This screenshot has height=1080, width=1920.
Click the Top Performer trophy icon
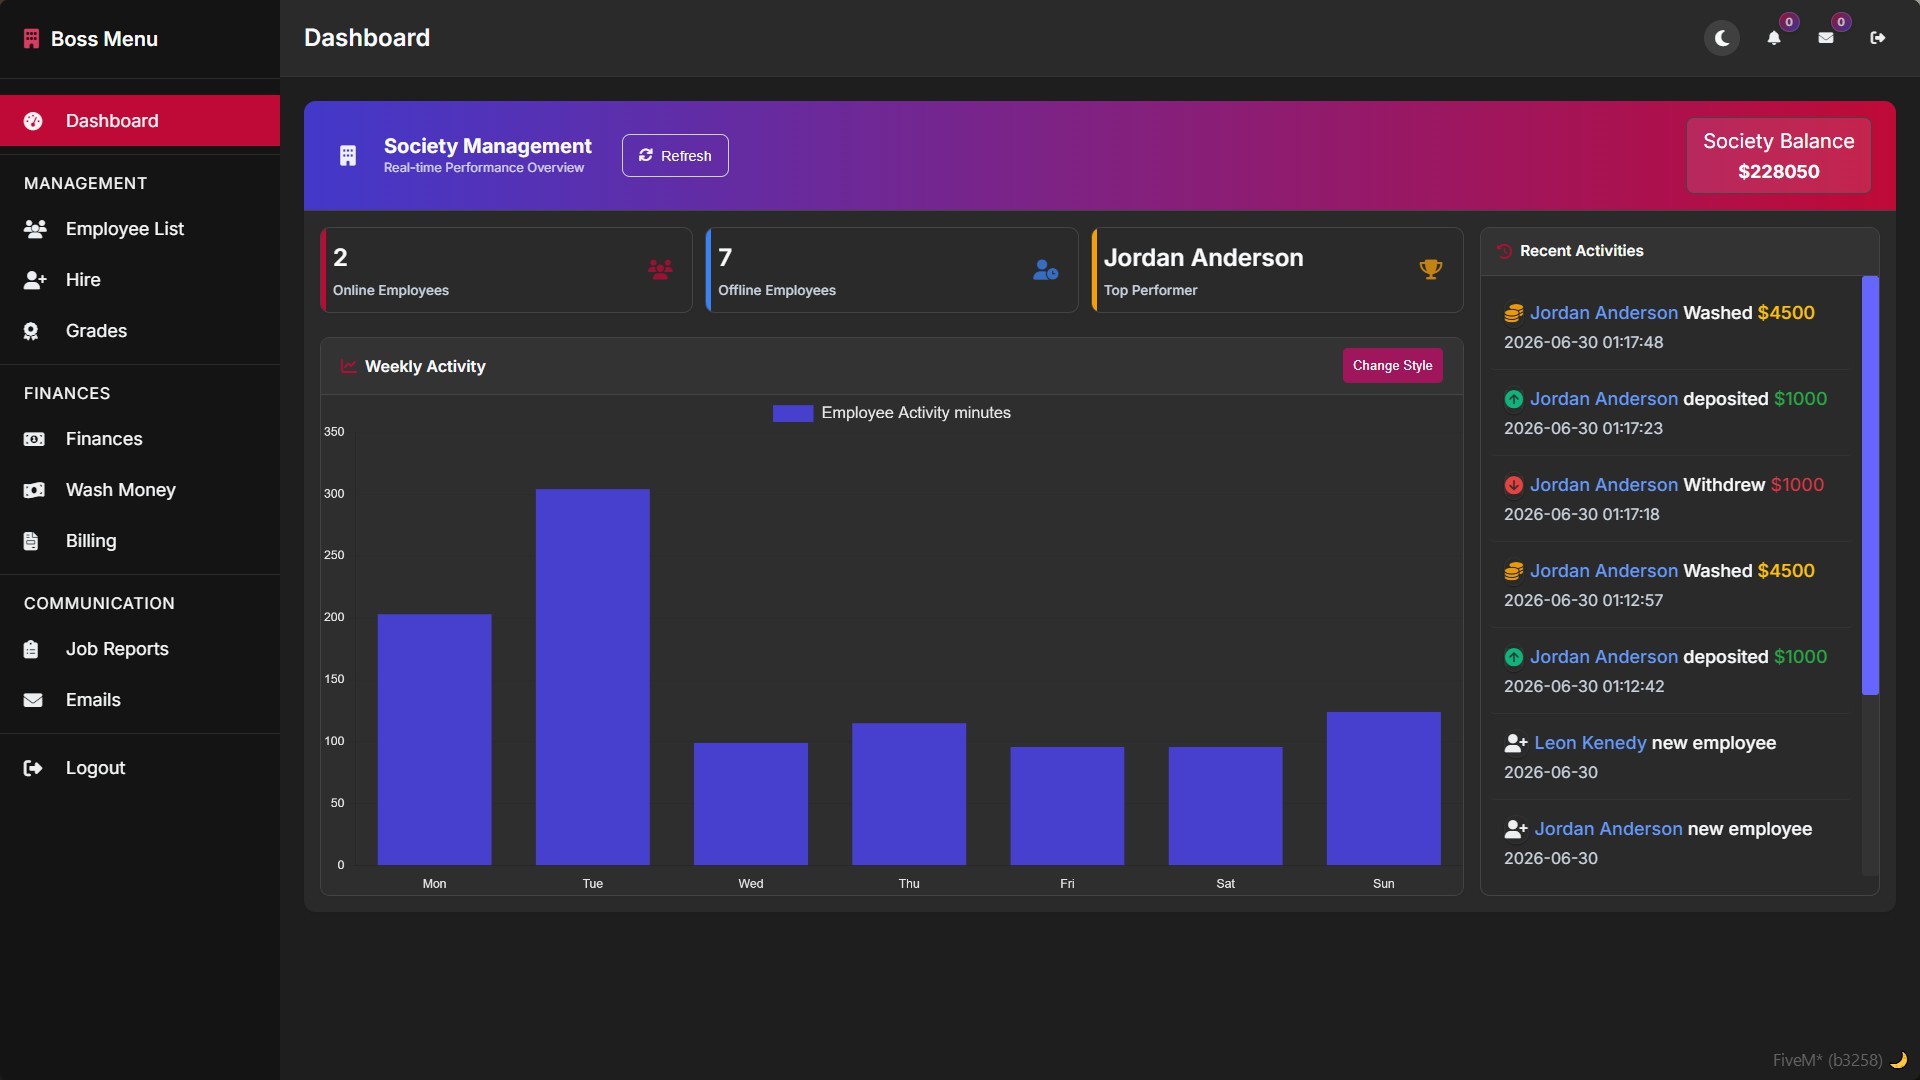tap(1431, 269)
